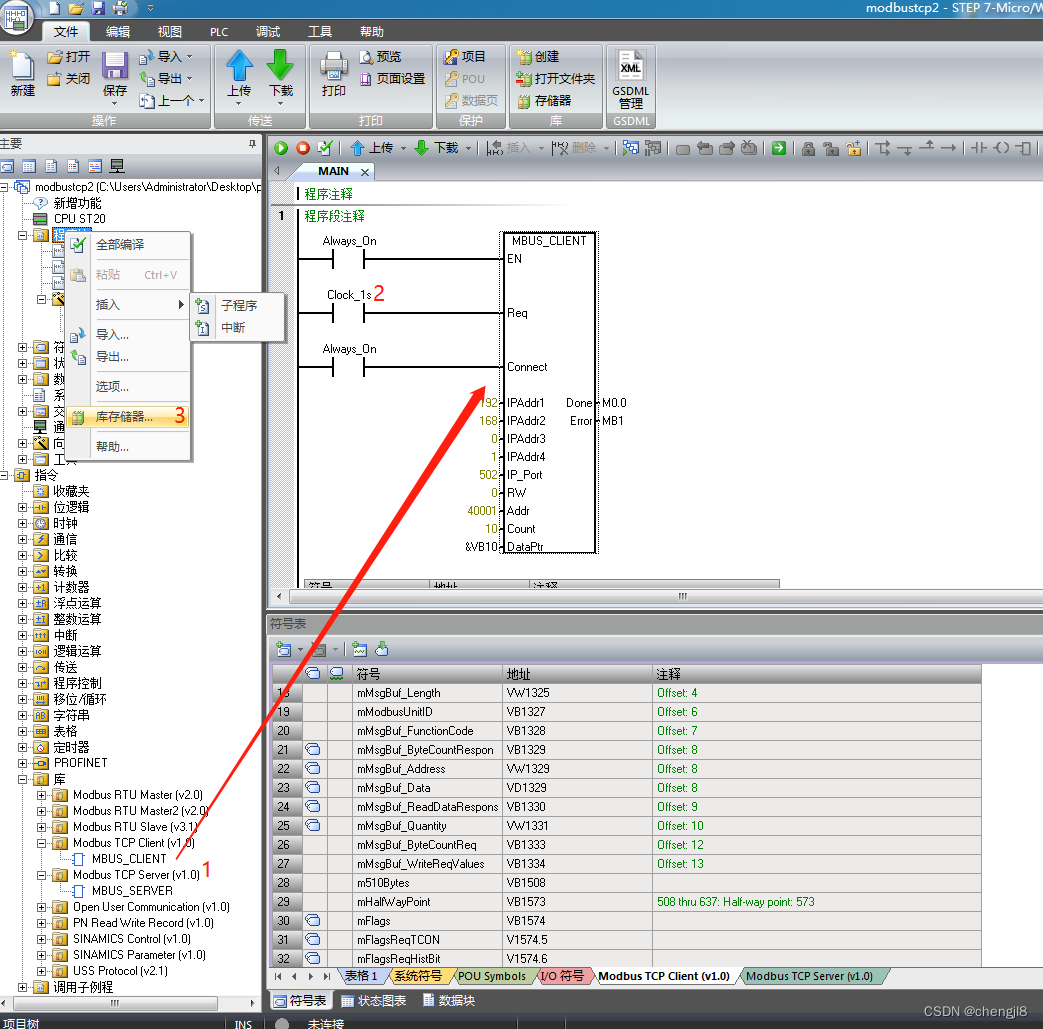The image size is (1043, 1029).
Task: Click the Page Setup icon
Action: pyautogui.click(x=366, y=79)
